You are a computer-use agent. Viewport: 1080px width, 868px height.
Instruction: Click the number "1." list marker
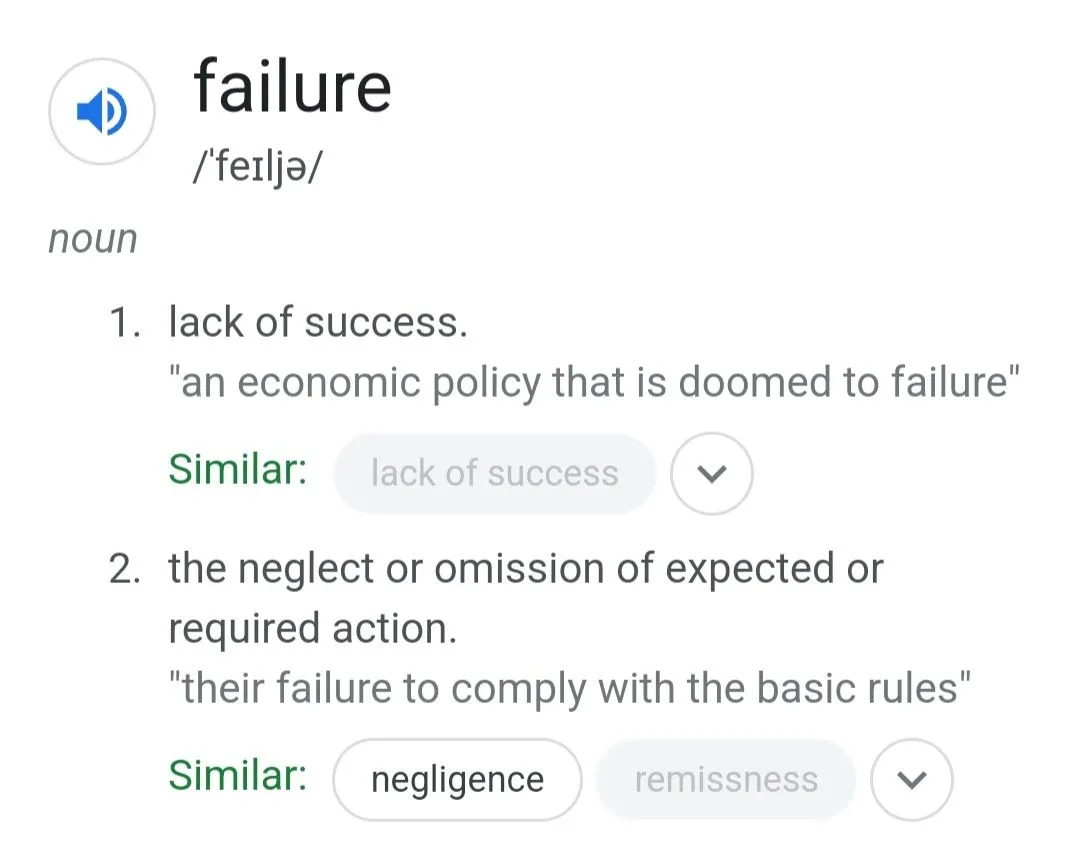coord(124,324)
